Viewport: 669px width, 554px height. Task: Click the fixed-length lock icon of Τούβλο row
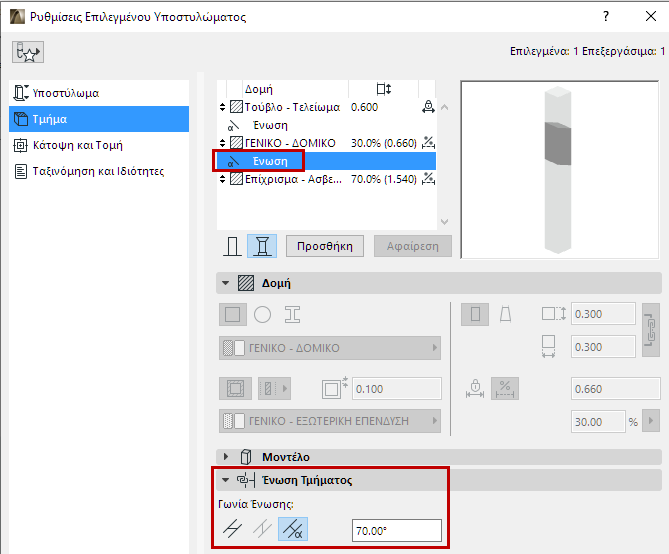tap(428, 107)
